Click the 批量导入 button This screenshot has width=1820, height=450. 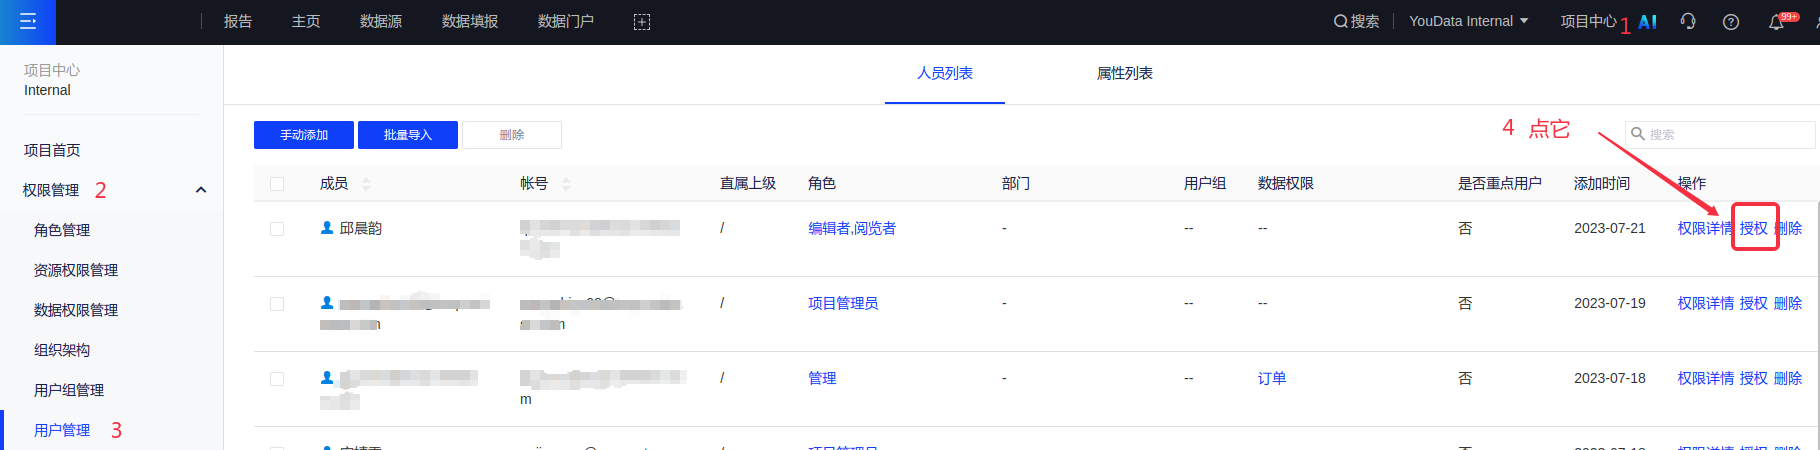point(408,135)
